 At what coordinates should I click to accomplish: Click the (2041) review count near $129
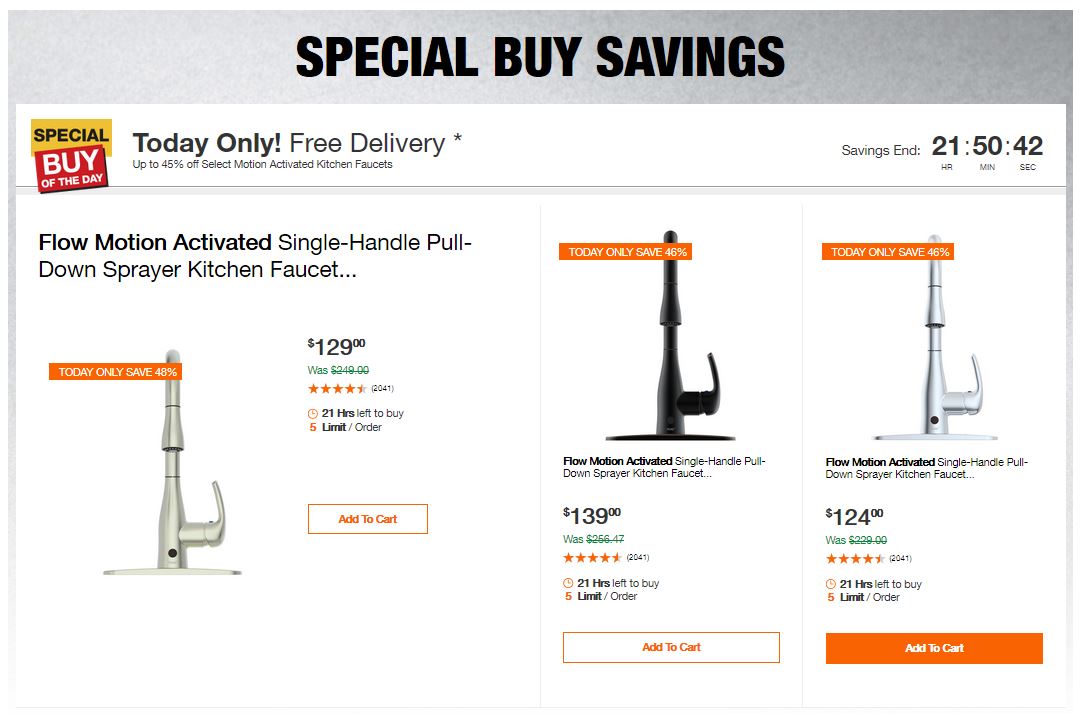click(383, 389)
